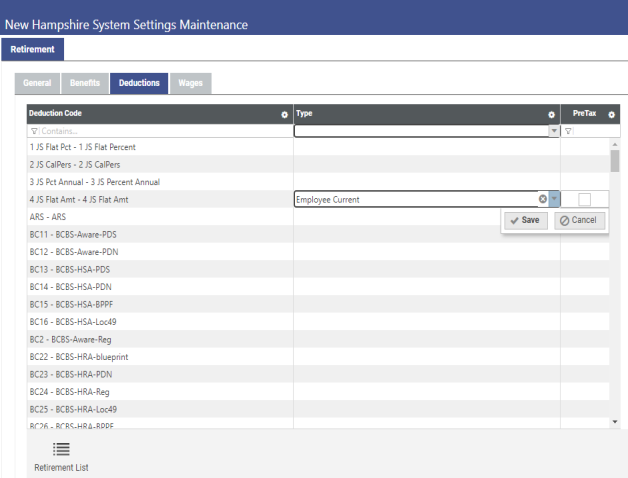Clear the Employee Current selection

[x=543, y=199]
